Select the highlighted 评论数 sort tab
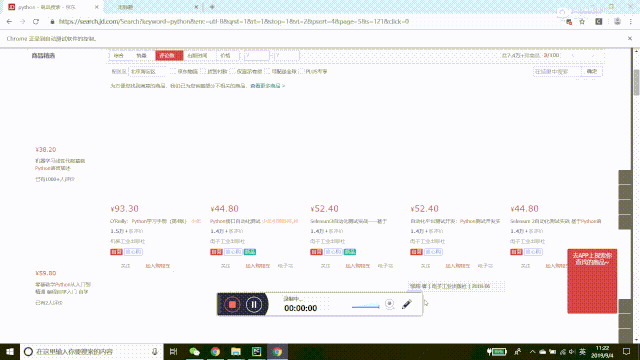The width and height of the screenshot is (640, 360). pyautogui.click(x=169, y=56)
